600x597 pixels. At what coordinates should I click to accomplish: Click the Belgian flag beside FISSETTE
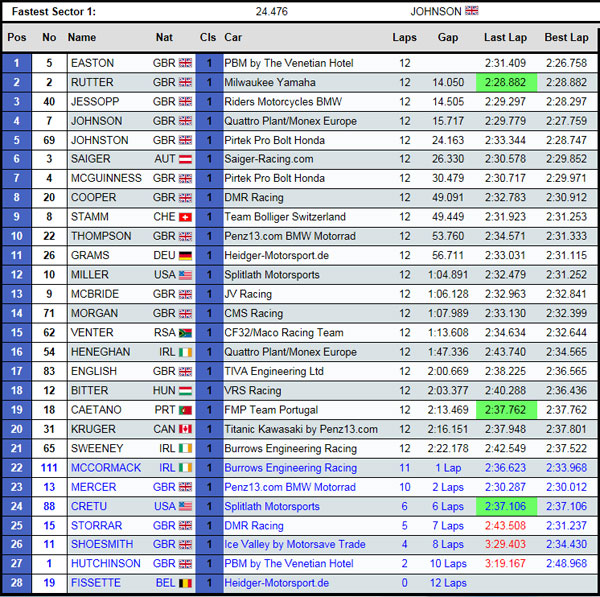click(x=185, y=583)
